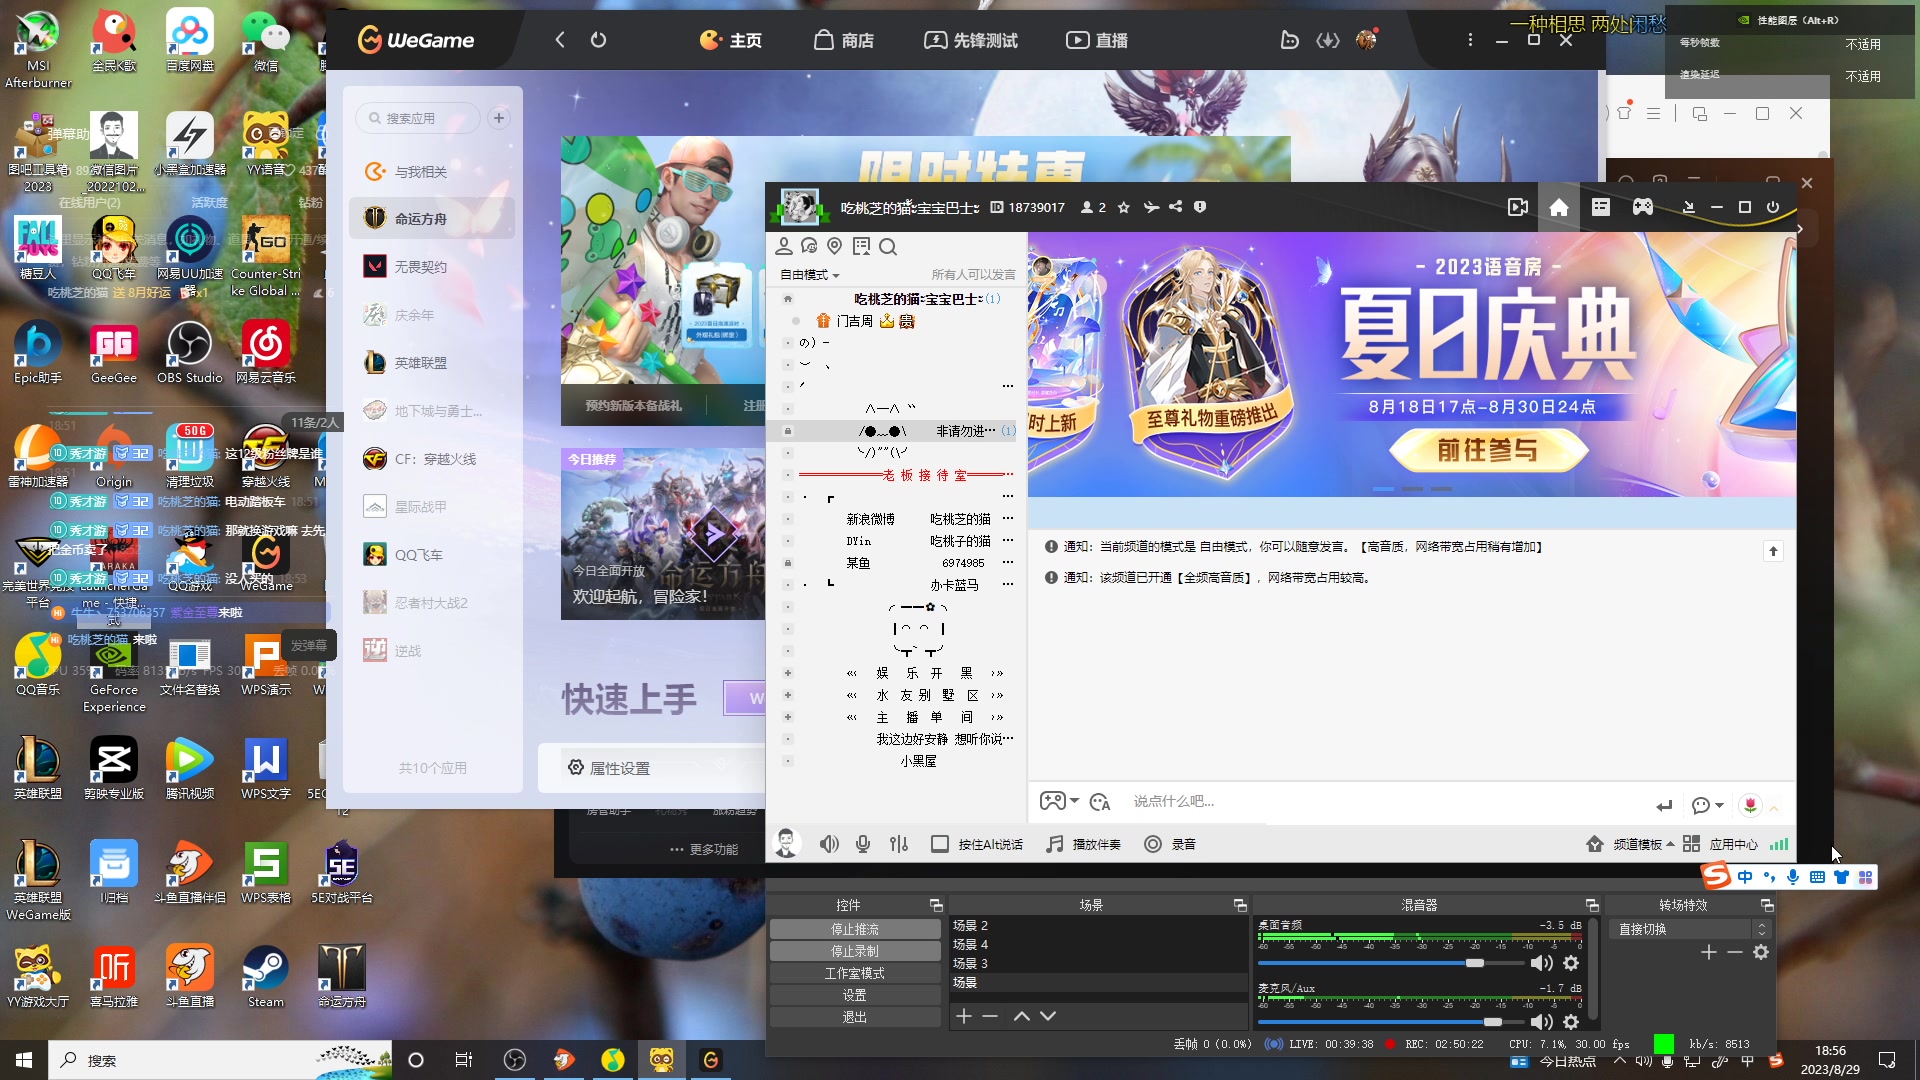Open the free mode dropdown in YY channel
The image size is (1920, 1080).
(x=810, y=275)
